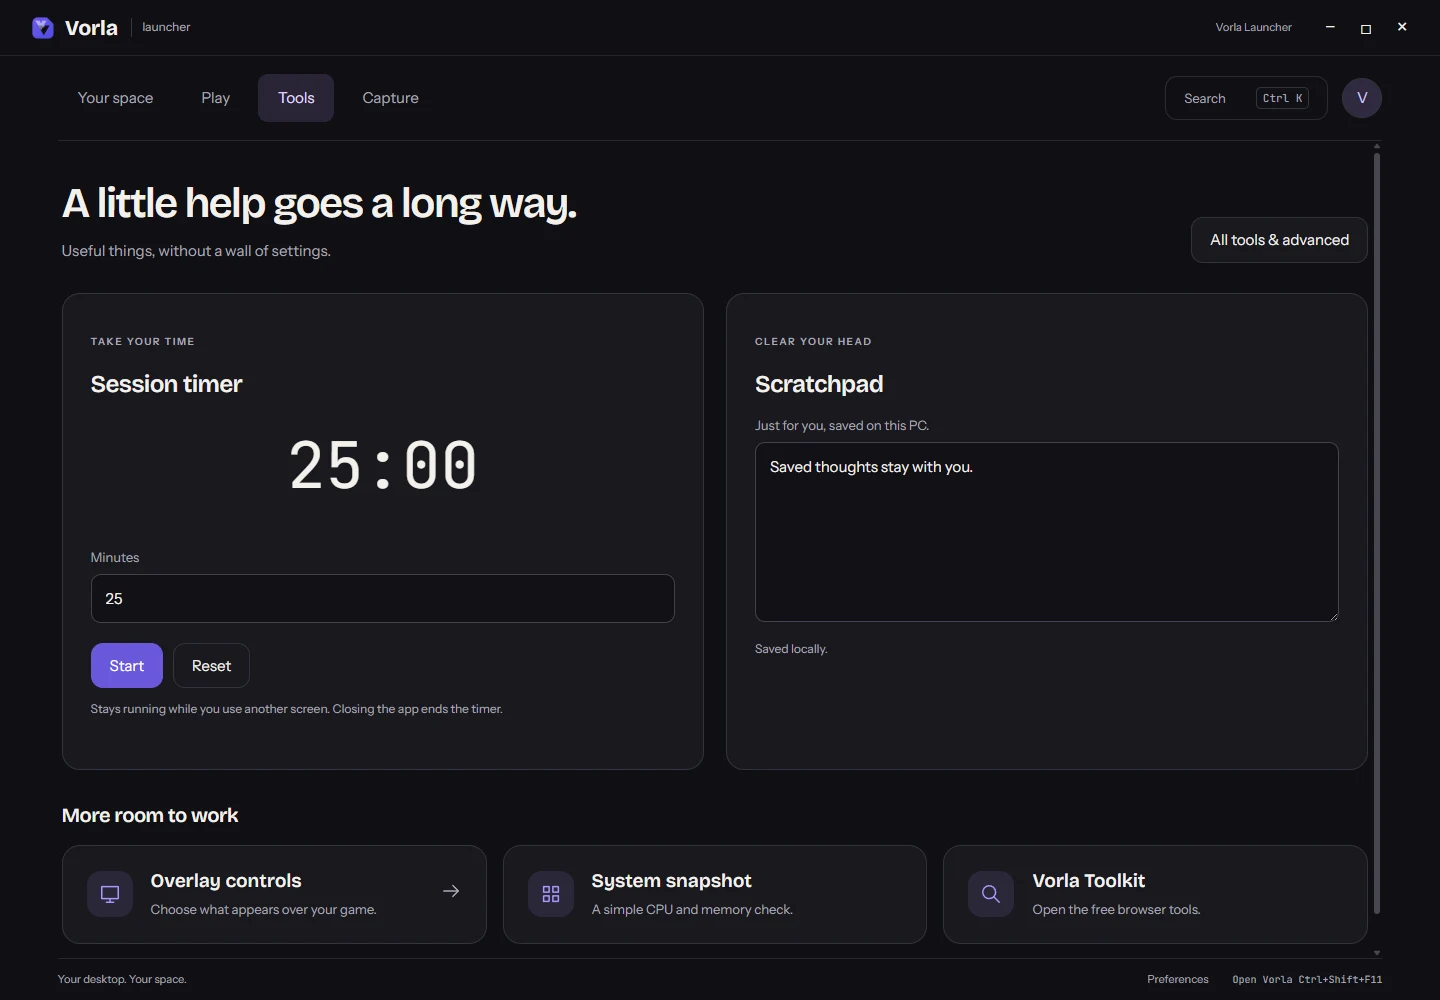Viewport: 1440px width, 1000px height.
Task: Open Preferences in the footer
Action: 1178,979
